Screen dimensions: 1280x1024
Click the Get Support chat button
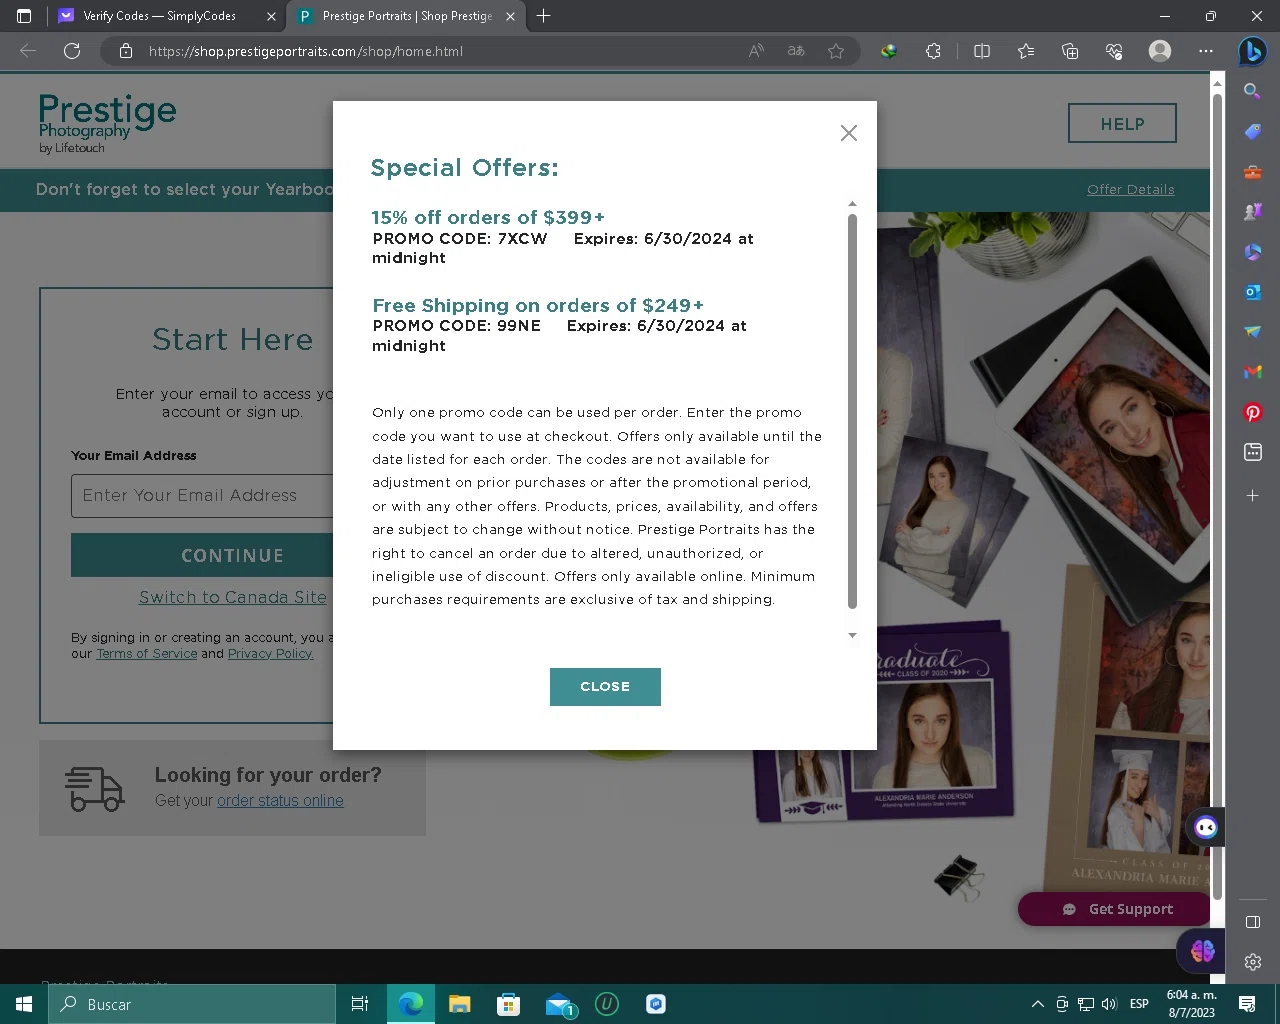point(1116,909)
